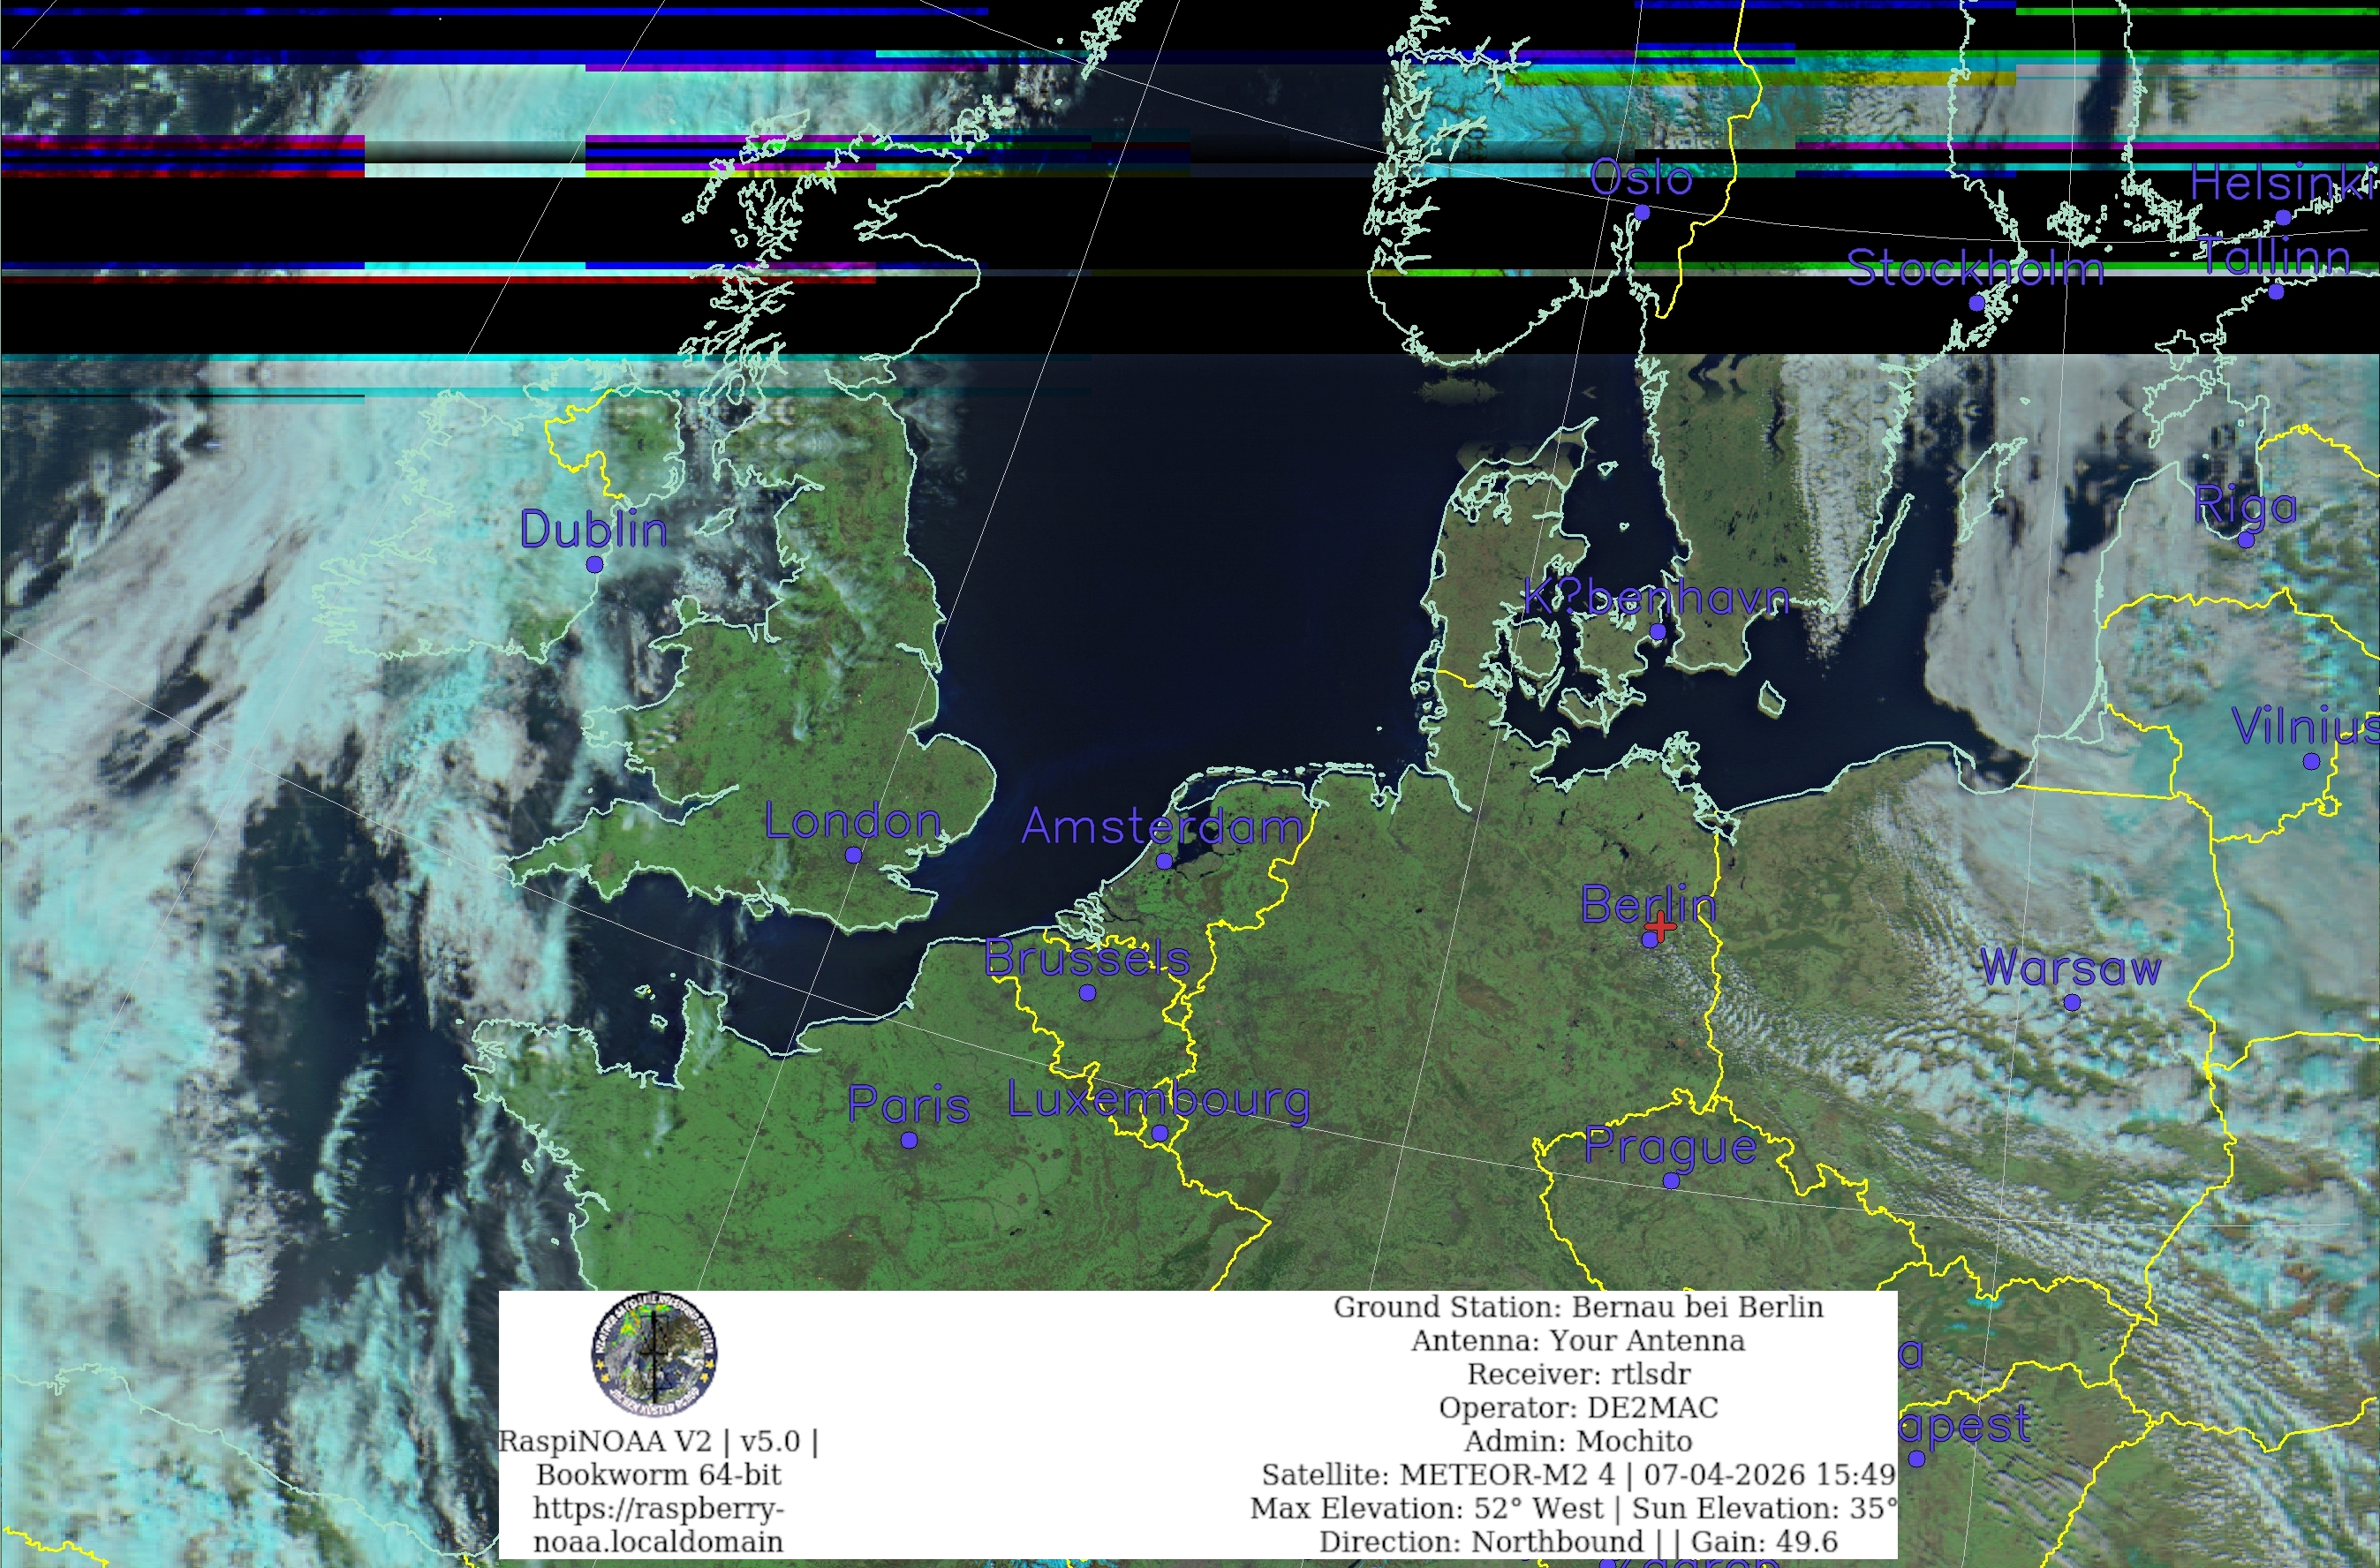This screenshot has width=2380, height=1568.
Task: Click the Paris city marker dot
Action: click(909, 1139)
